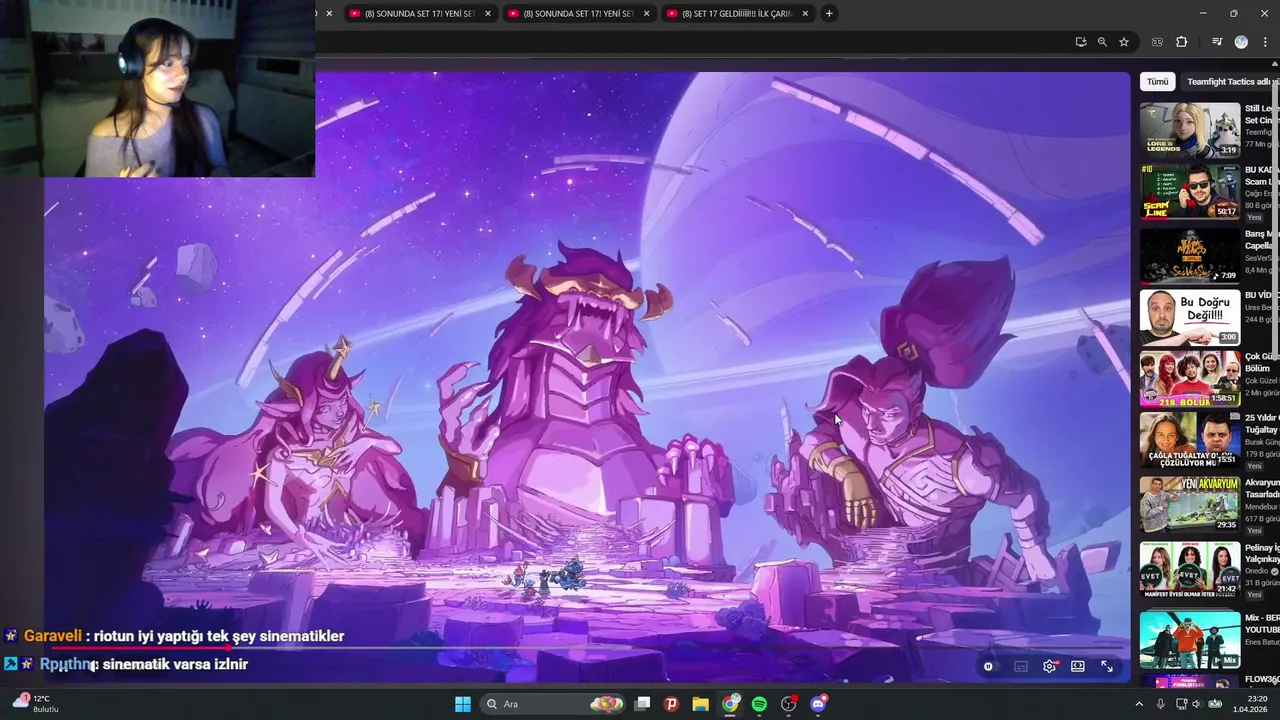1280x720 pixels.
Task: Open the Windows Start menu
Action: coord(463,704)
